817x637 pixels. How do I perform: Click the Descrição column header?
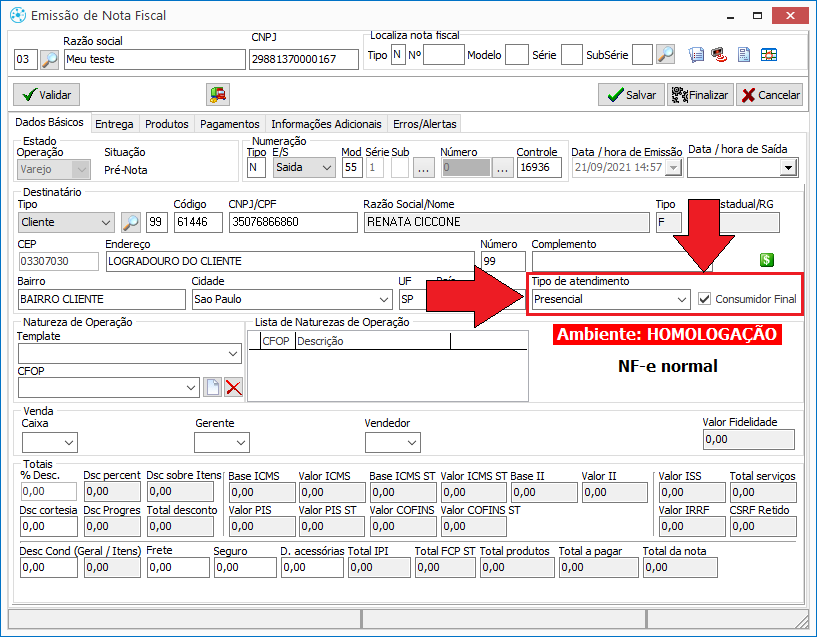[x=373, y=341]
